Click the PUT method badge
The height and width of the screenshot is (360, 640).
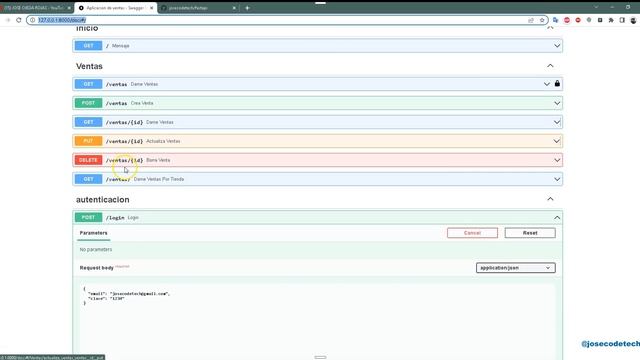coord(88,141)
